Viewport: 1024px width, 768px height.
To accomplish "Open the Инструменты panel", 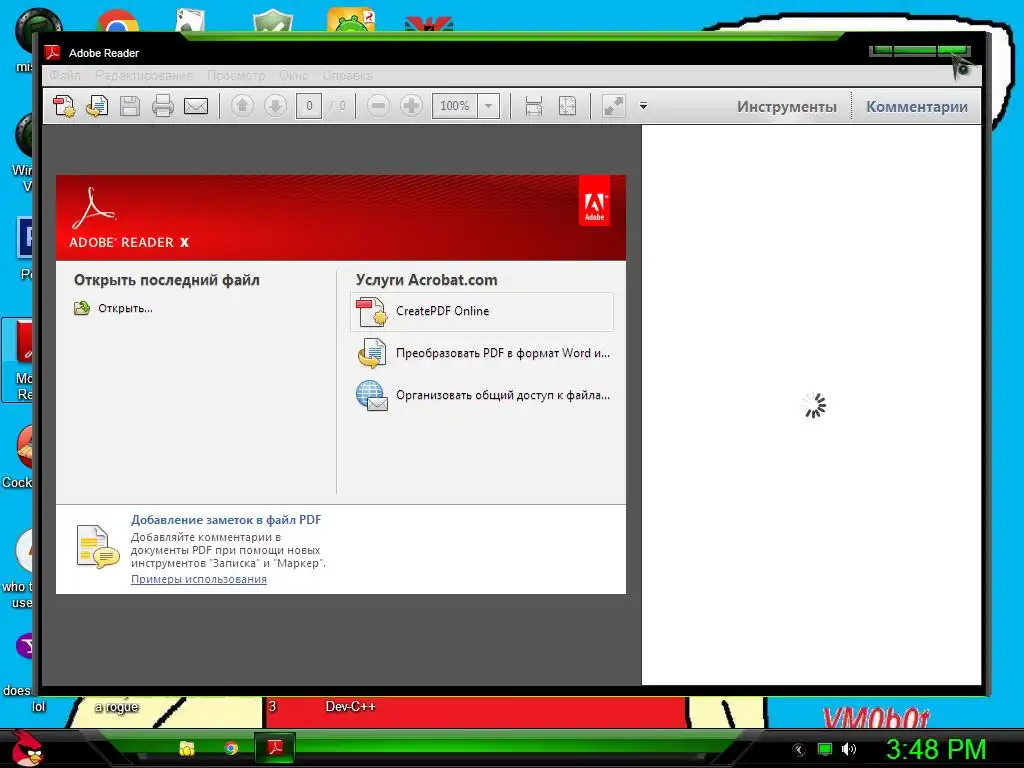I will (787, 106).
